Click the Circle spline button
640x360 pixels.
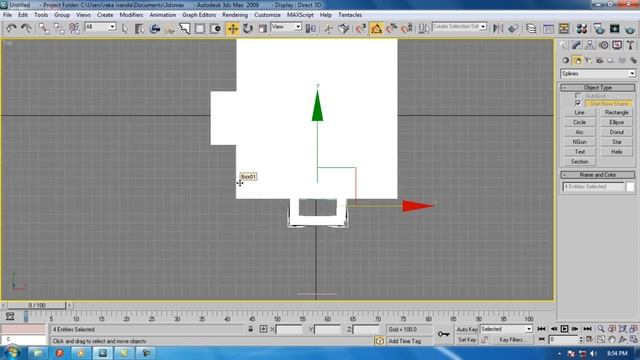click(x=579, y=122)
